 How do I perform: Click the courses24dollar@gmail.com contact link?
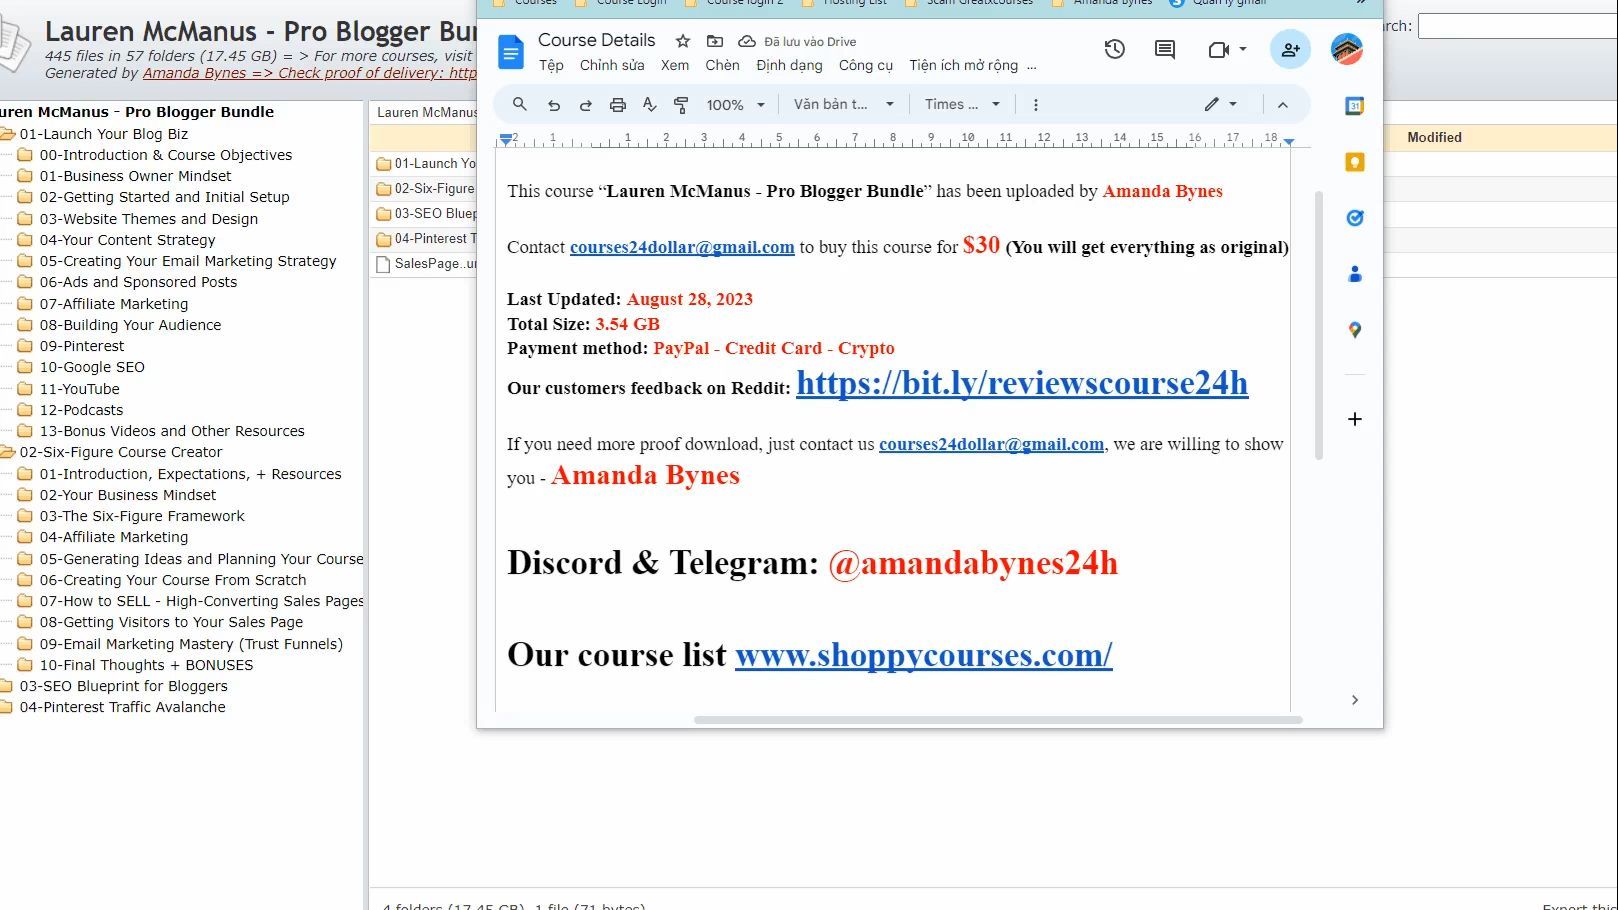682,247
